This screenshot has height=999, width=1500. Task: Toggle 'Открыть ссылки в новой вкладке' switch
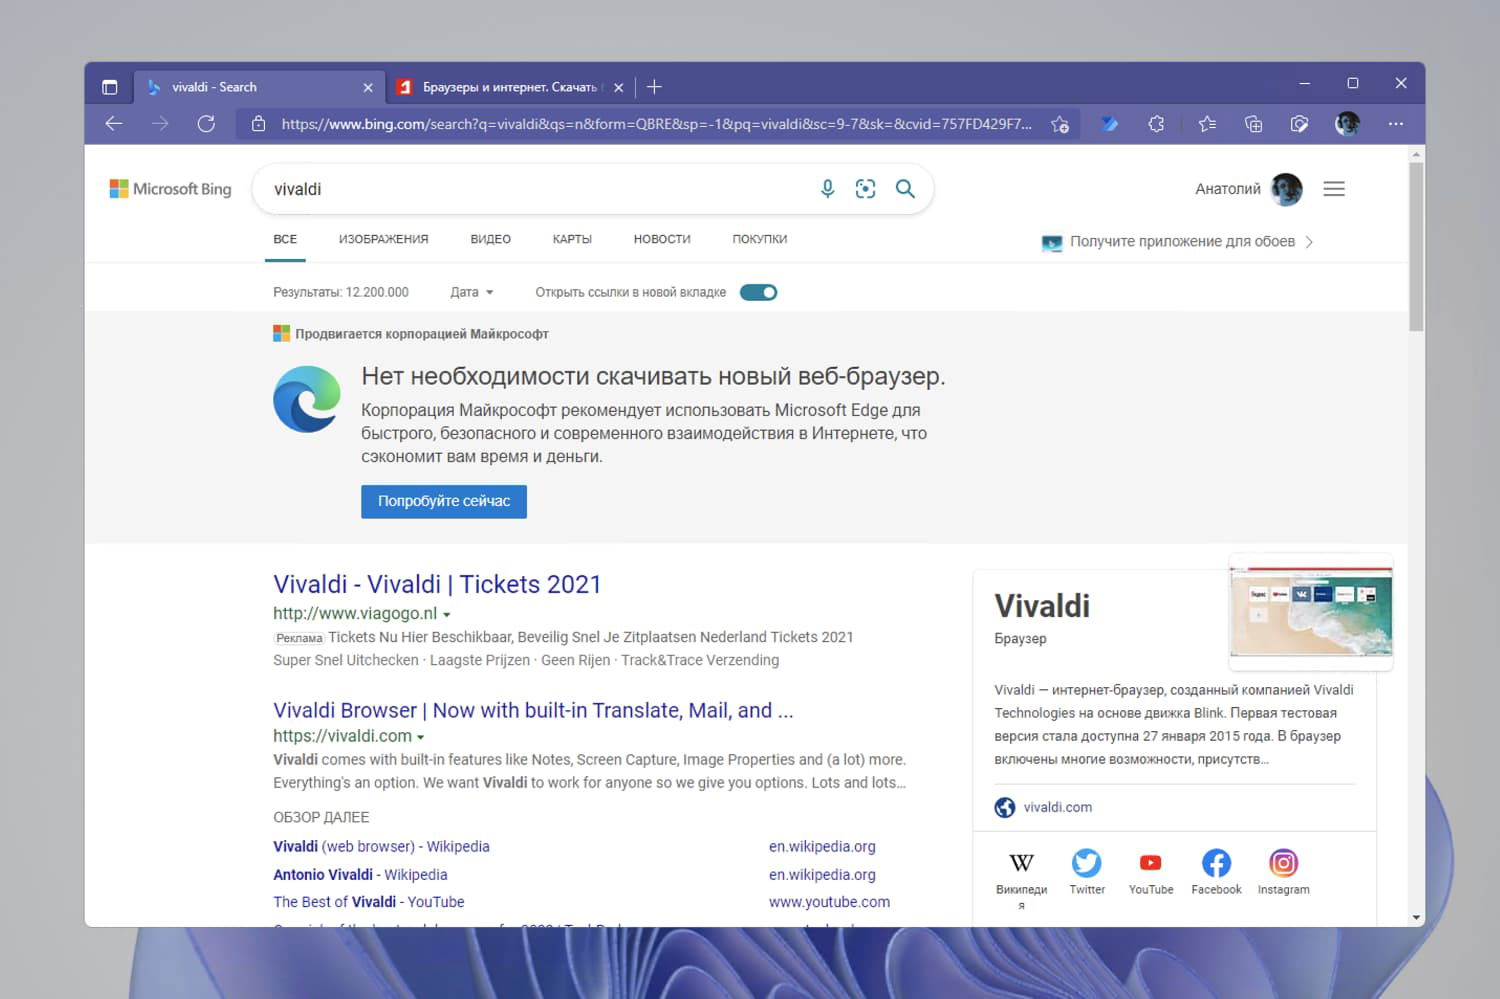758,292
